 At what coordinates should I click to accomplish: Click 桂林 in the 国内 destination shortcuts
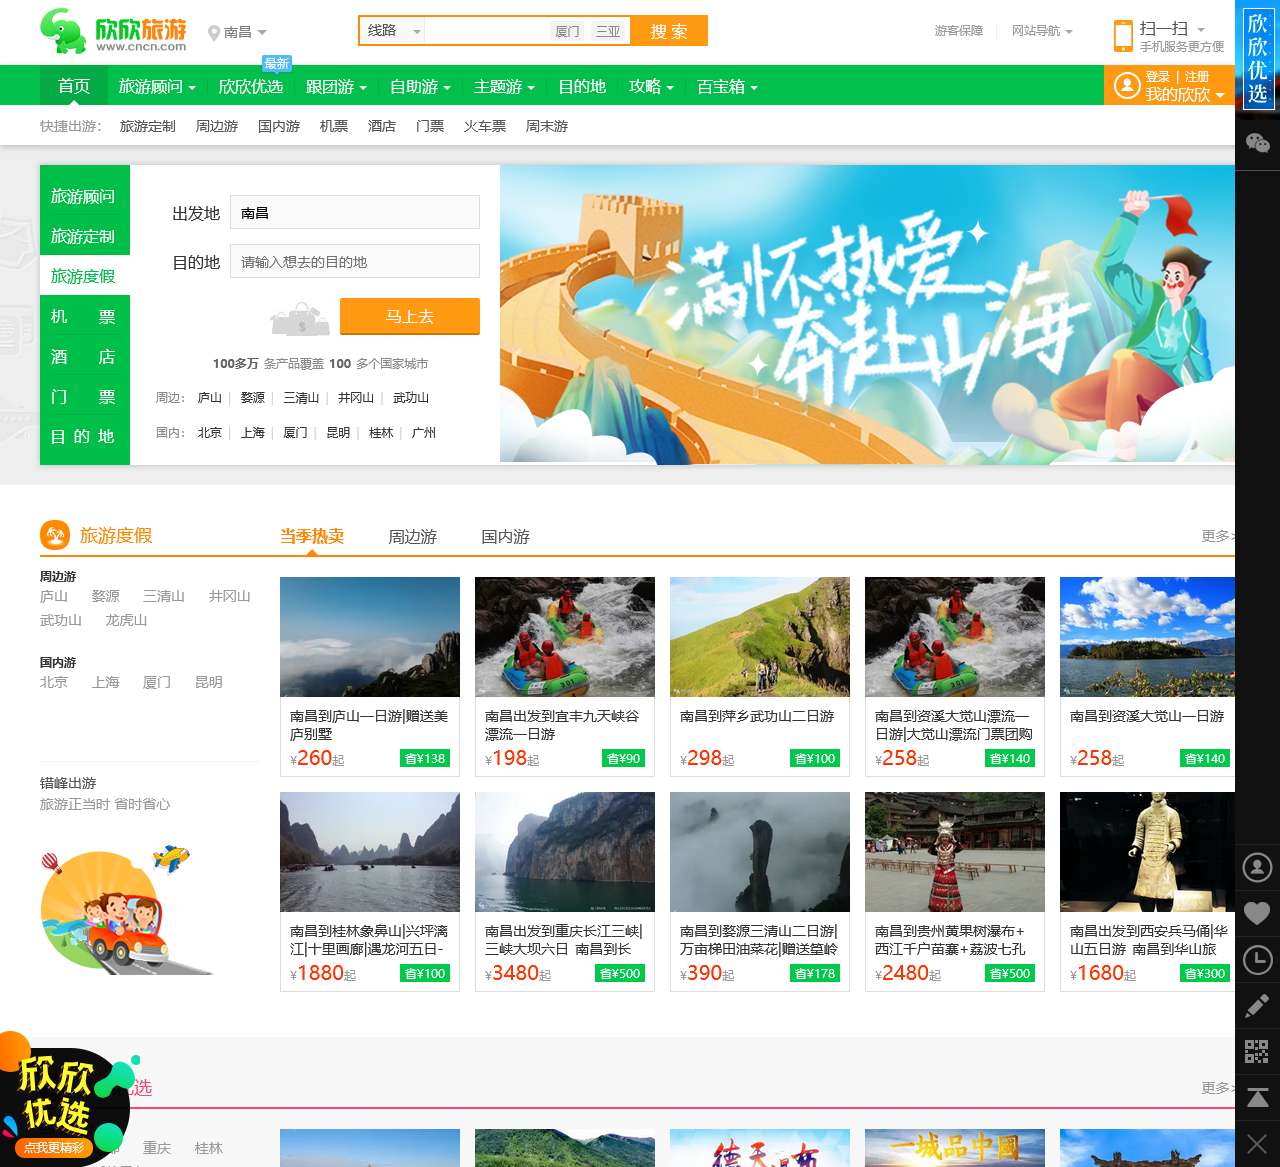tap(381, 433)
